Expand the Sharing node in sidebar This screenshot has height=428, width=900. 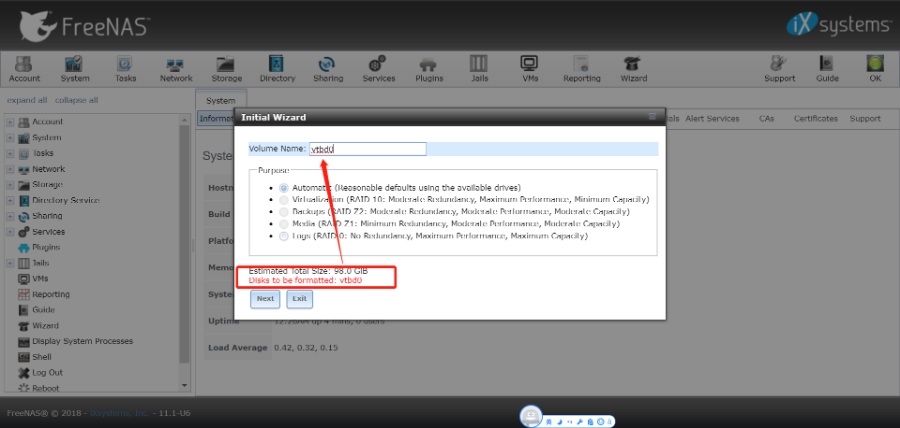pyautogui.click(x=10, y=216)
